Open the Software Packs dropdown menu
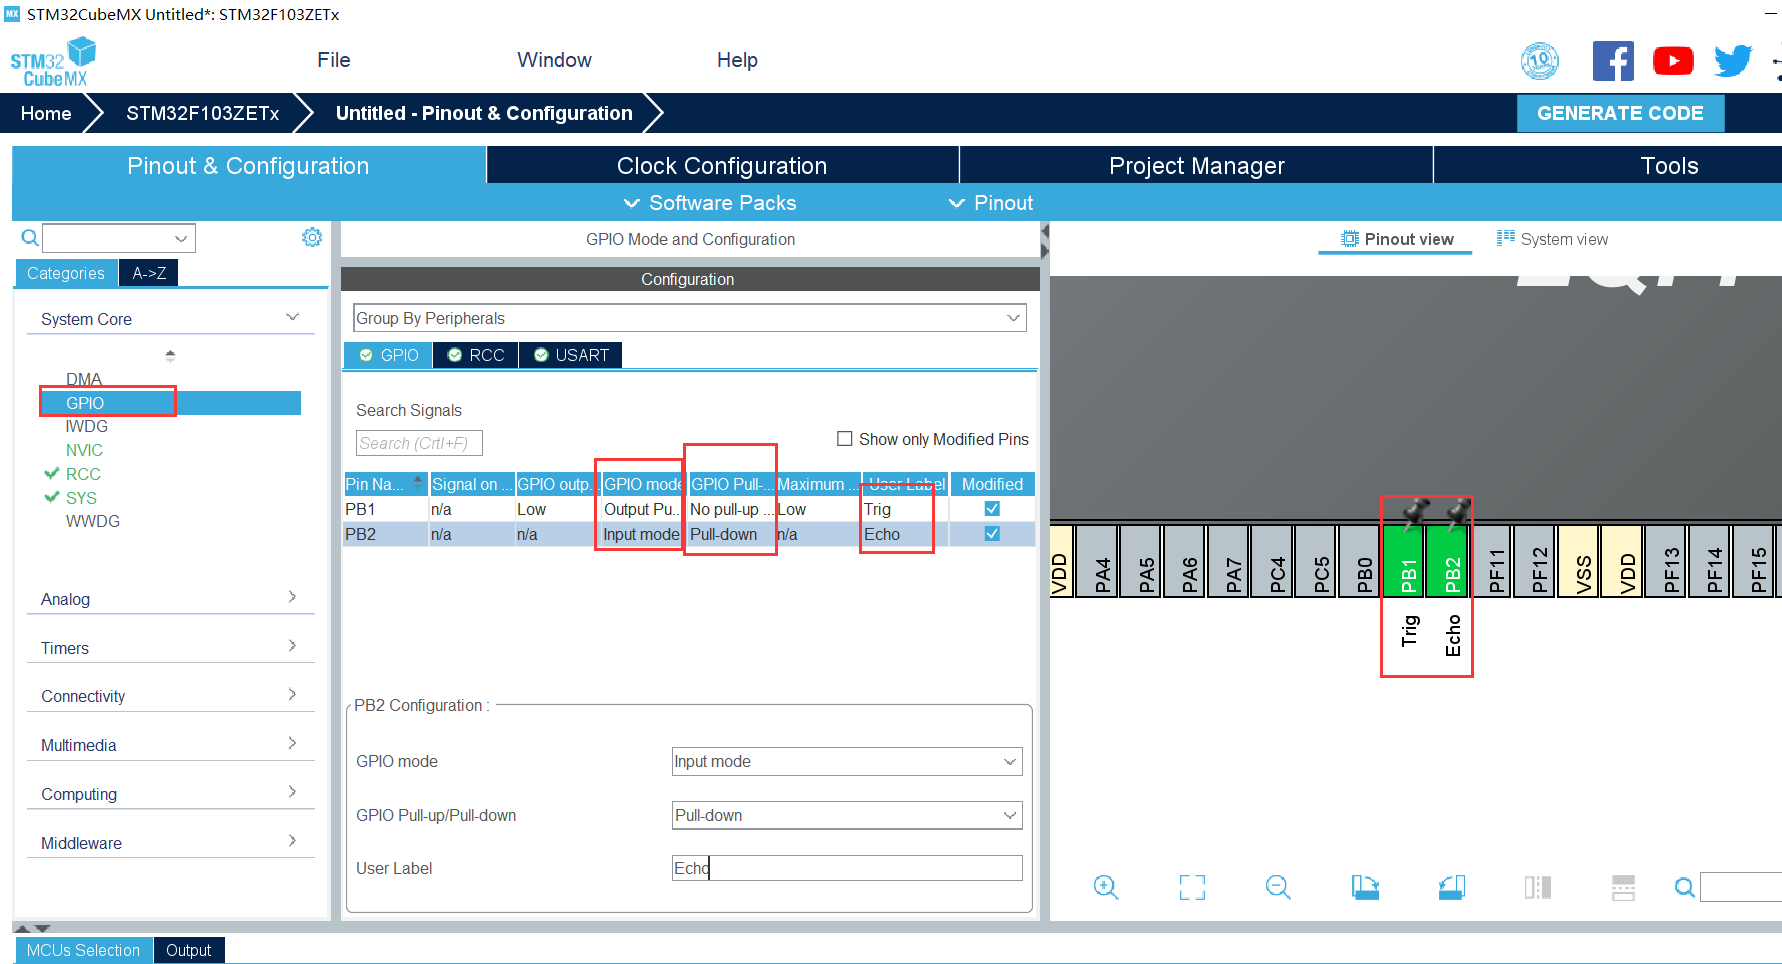Screen dimensions: 1782x964 (710, 203)
